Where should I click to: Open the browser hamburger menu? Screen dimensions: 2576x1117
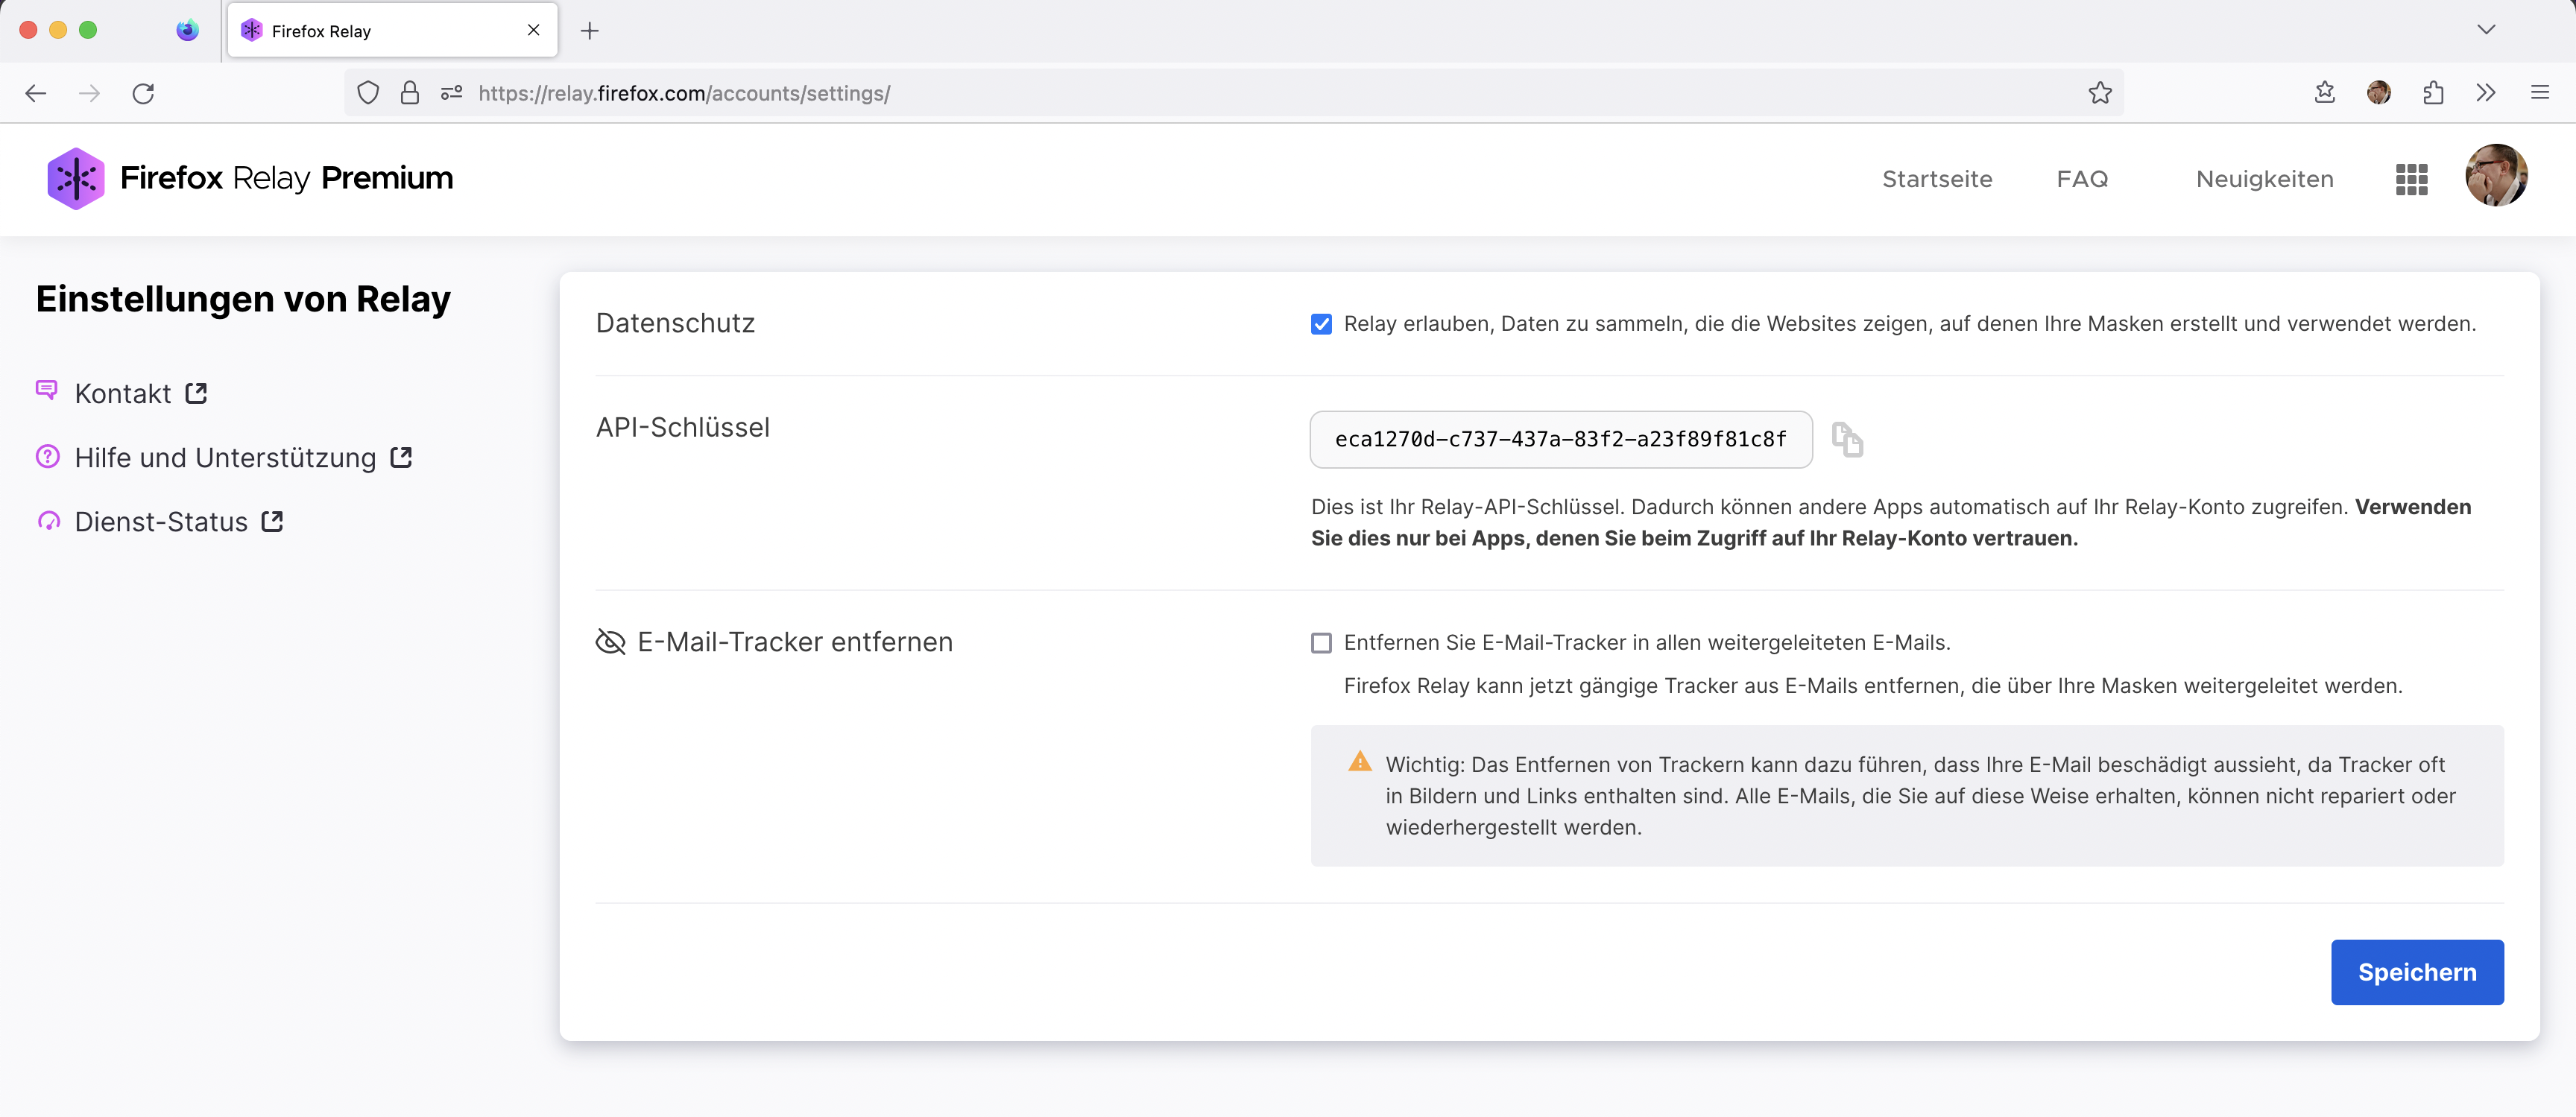[2541, 93]
